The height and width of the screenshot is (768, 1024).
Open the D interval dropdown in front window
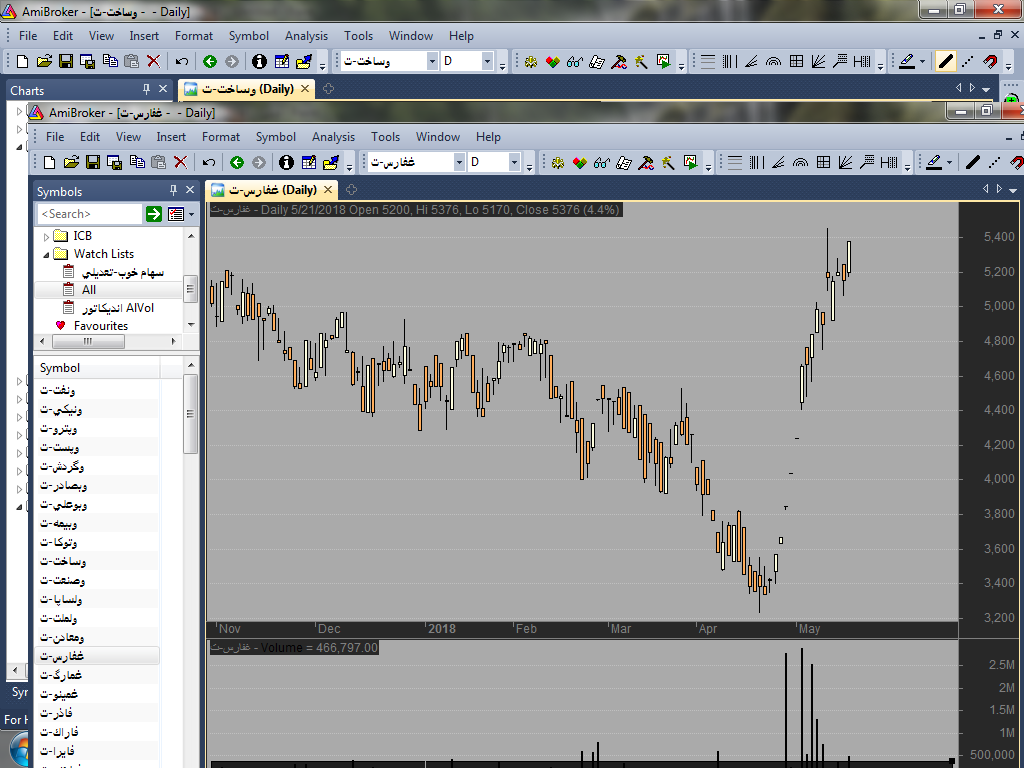pyautogui.click(x=515, y=162)
